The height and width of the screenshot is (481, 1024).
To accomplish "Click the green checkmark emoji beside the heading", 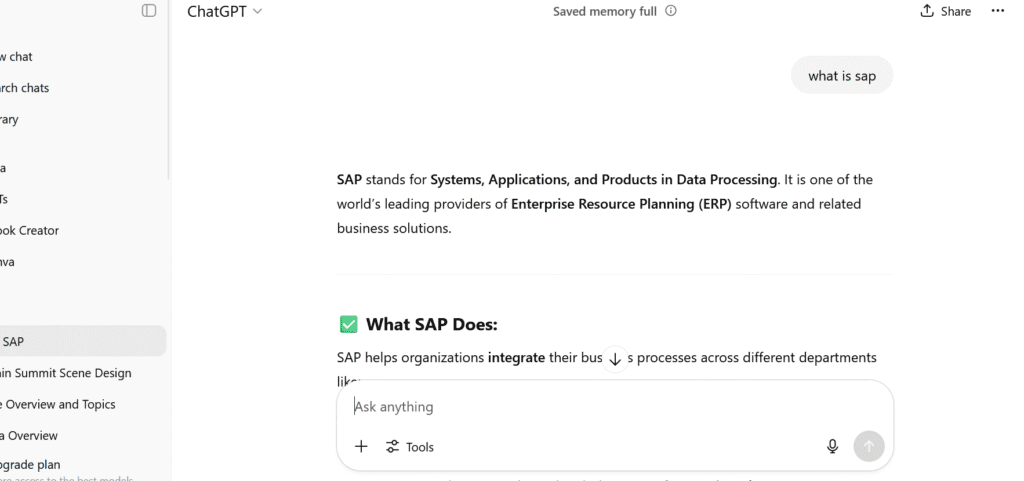I will click(x=349, y=324).
